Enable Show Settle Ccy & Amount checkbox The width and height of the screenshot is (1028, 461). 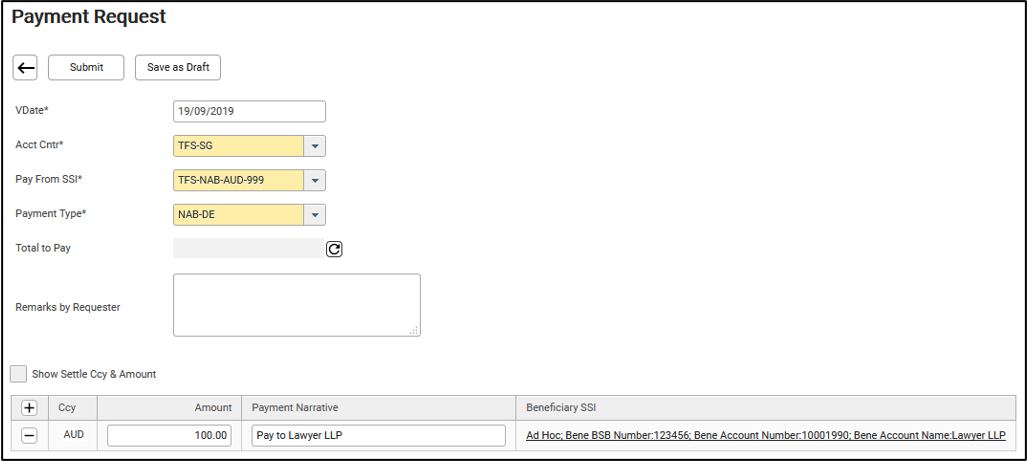coord(19,374)
